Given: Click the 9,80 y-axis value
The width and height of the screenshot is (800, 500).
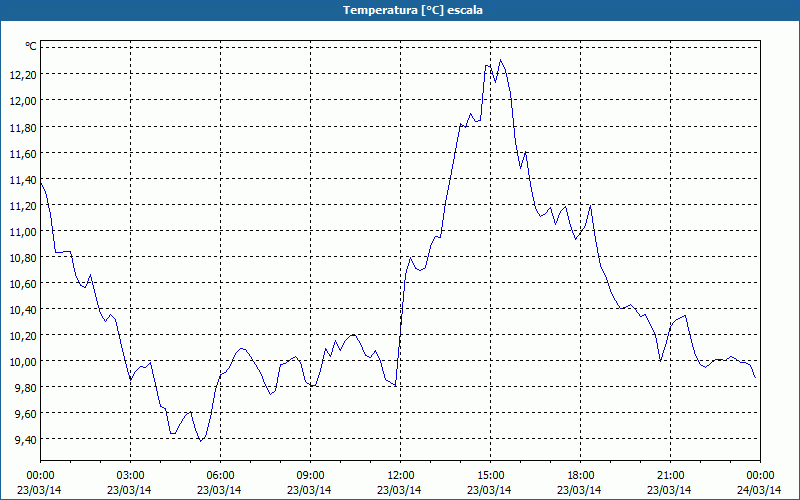Looking at the screenshot, I should [x=26, y=388].
